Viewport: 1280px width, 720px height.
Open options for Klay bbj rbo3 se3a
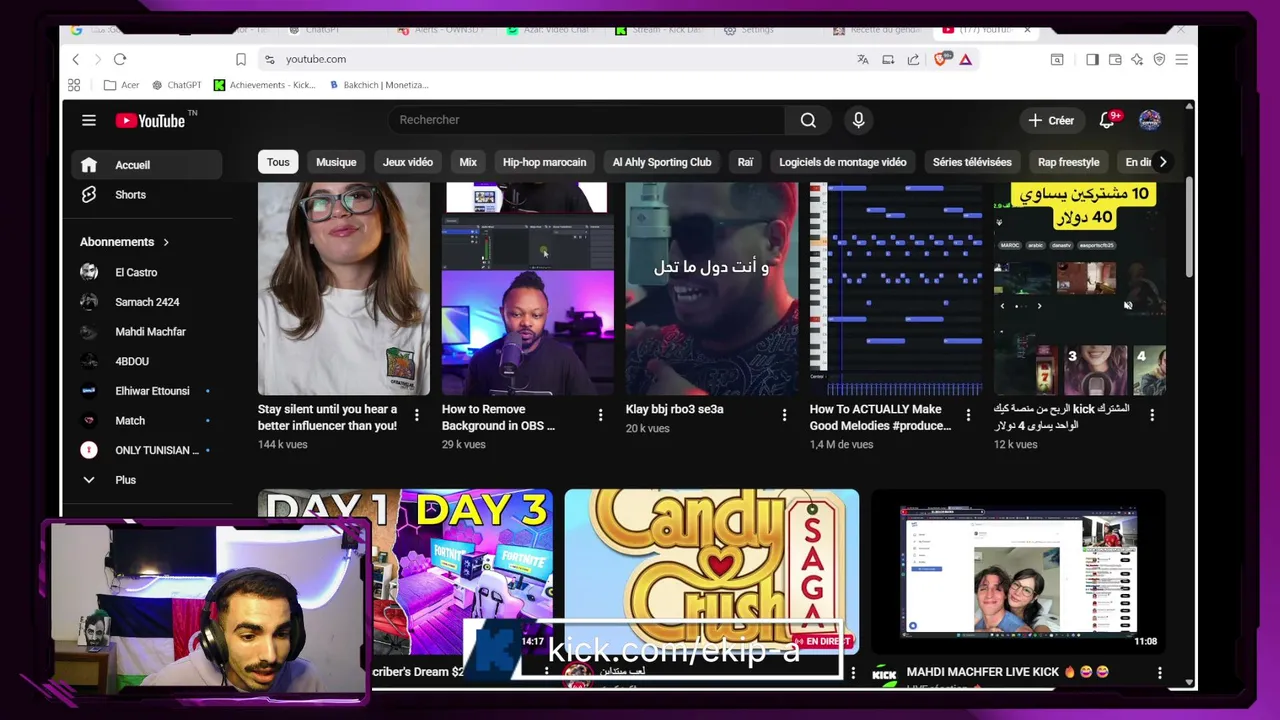(x=785, y=414)
